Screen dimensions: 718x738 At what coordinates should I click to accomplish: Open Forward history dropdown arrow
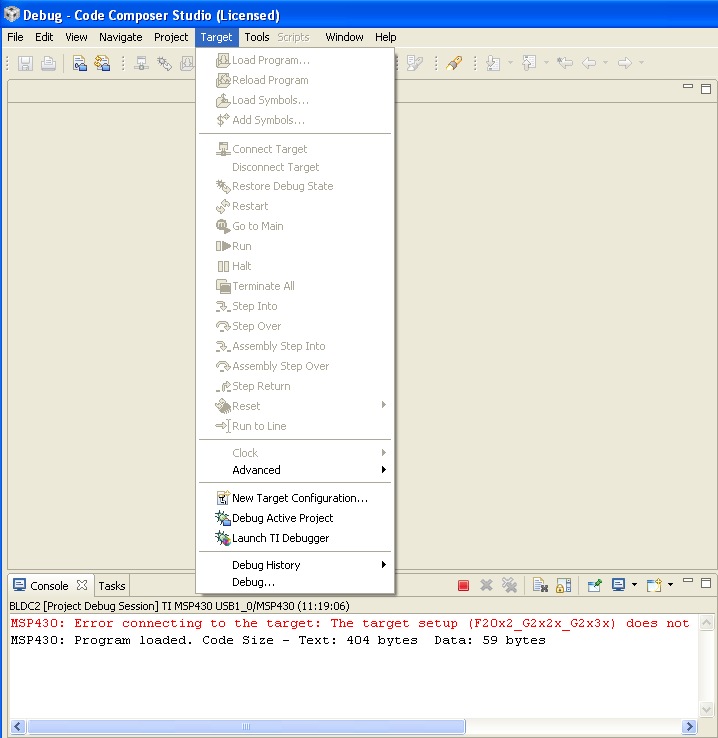coord(641,63)
